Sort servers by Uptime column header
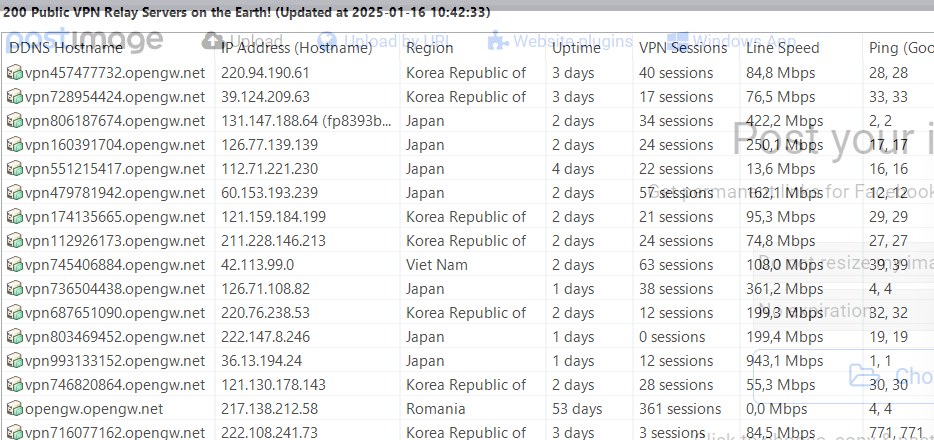This screenshot has height=440, width=934. pos(576,48)
